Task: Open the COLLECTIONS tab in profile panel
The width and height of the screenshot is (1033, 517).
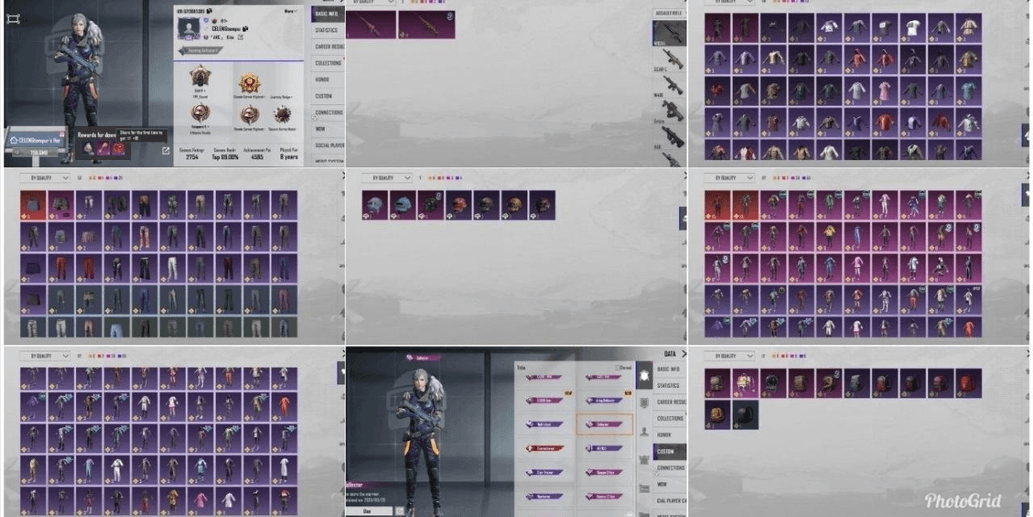Action: 327,63
